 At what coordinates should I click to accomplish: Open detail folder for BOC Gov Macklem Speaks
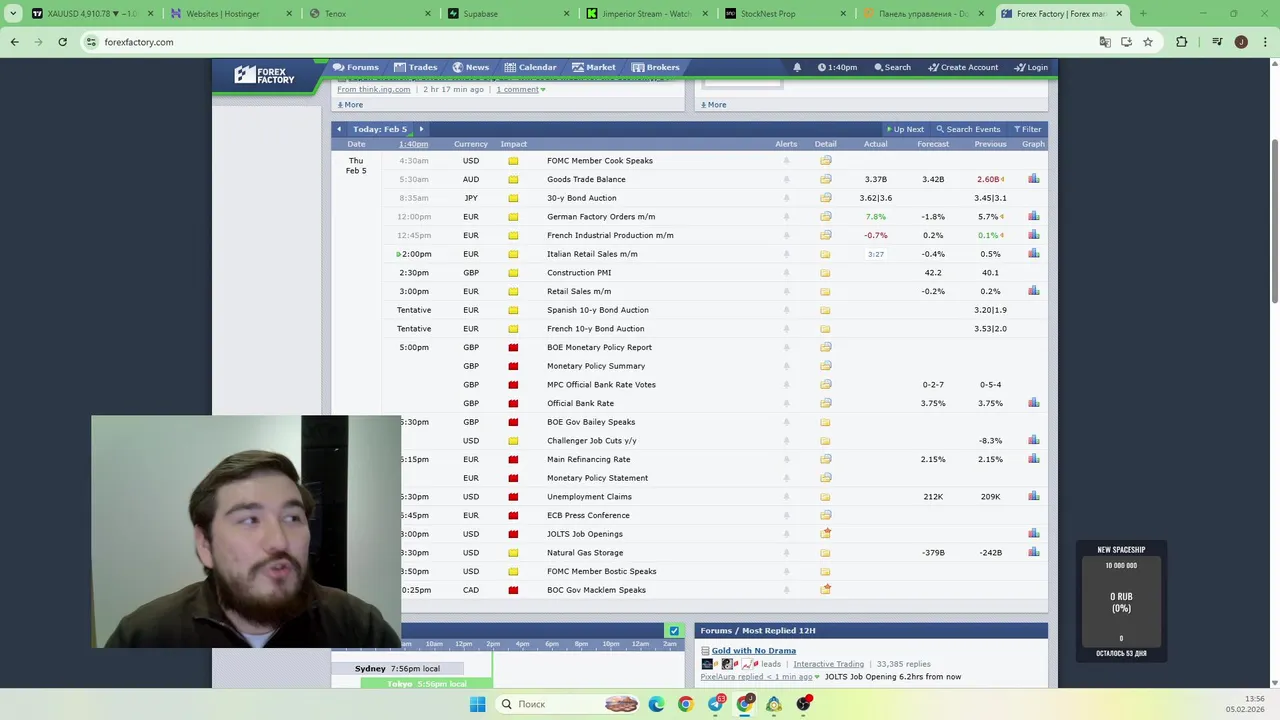point(825,590)
